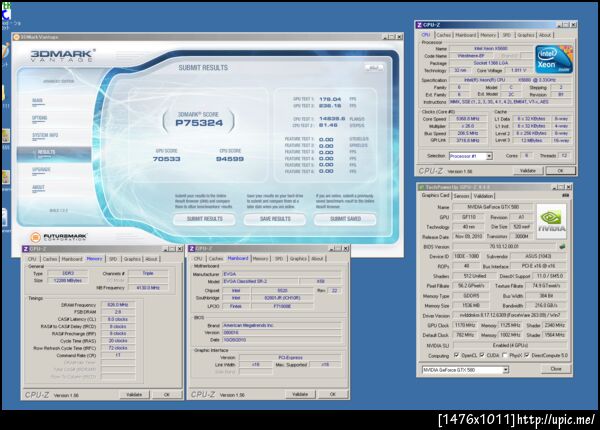Switch to SPD tab in top-right CPU-Z
This screenshot has width=600, height=430.
tap(507, 35)
